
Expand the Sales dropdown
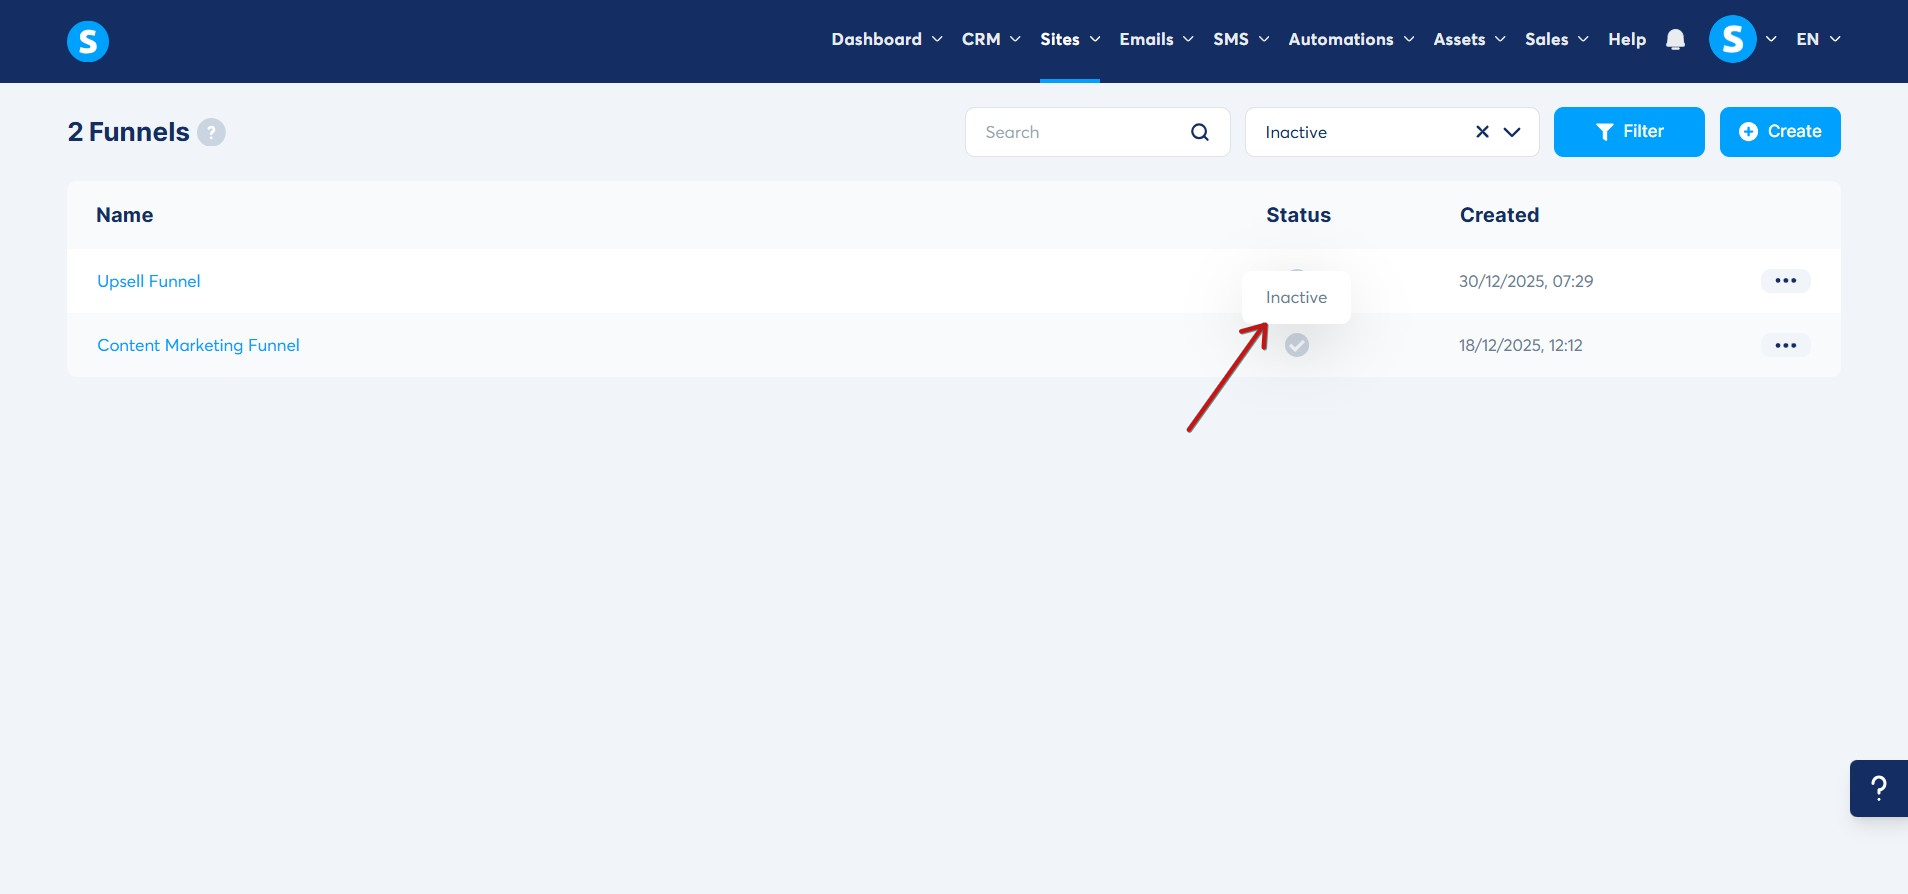(x=1556, y=39)
